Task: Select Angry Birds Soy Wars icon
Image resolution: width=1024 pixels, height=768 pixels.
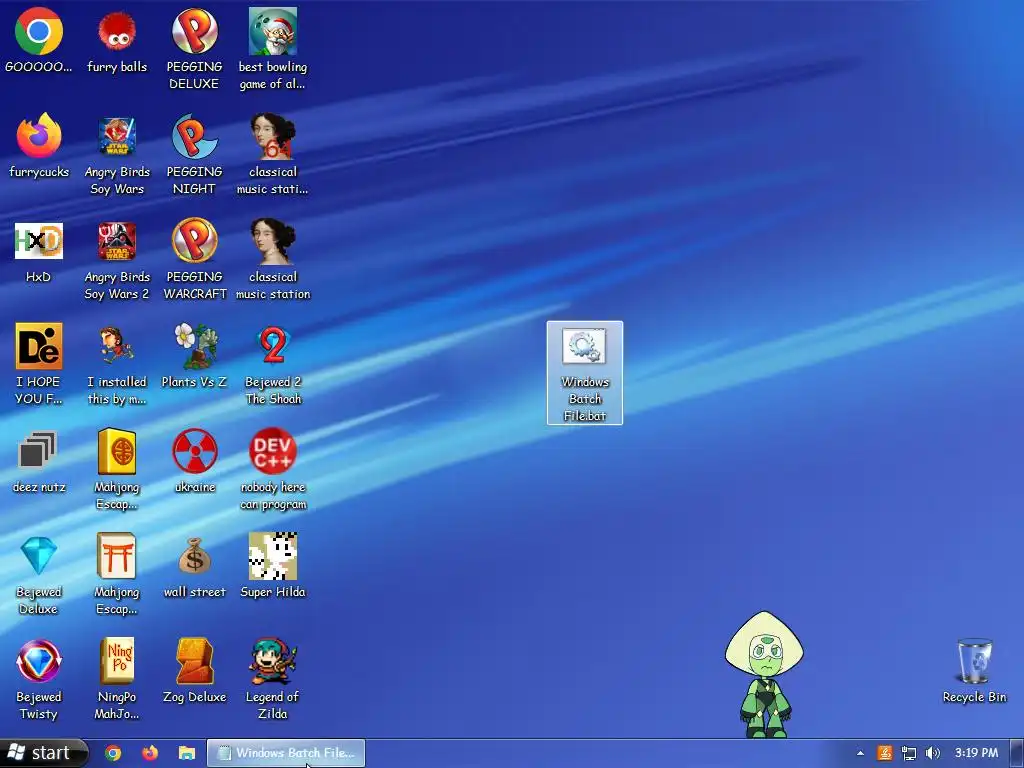Action: 117,154
